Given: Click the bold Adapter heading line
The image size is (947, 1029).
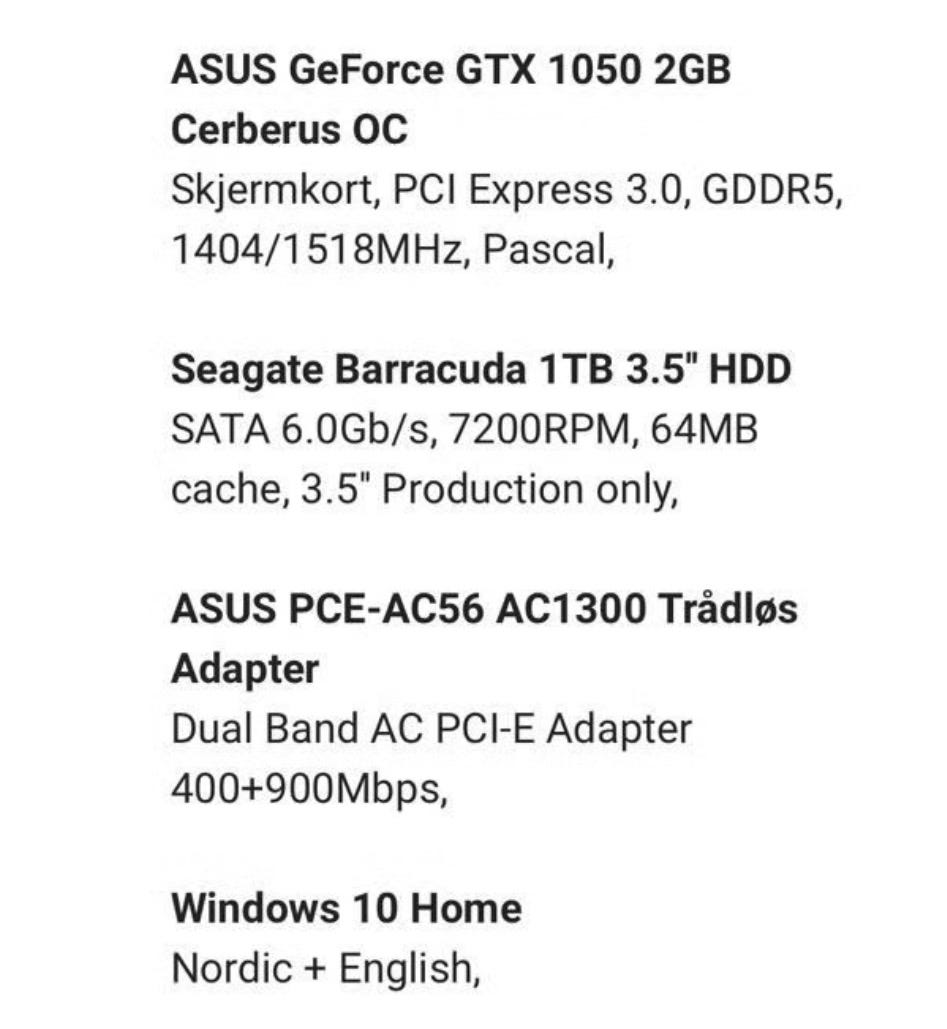Looking at the screenshot, I should [245, 671].
